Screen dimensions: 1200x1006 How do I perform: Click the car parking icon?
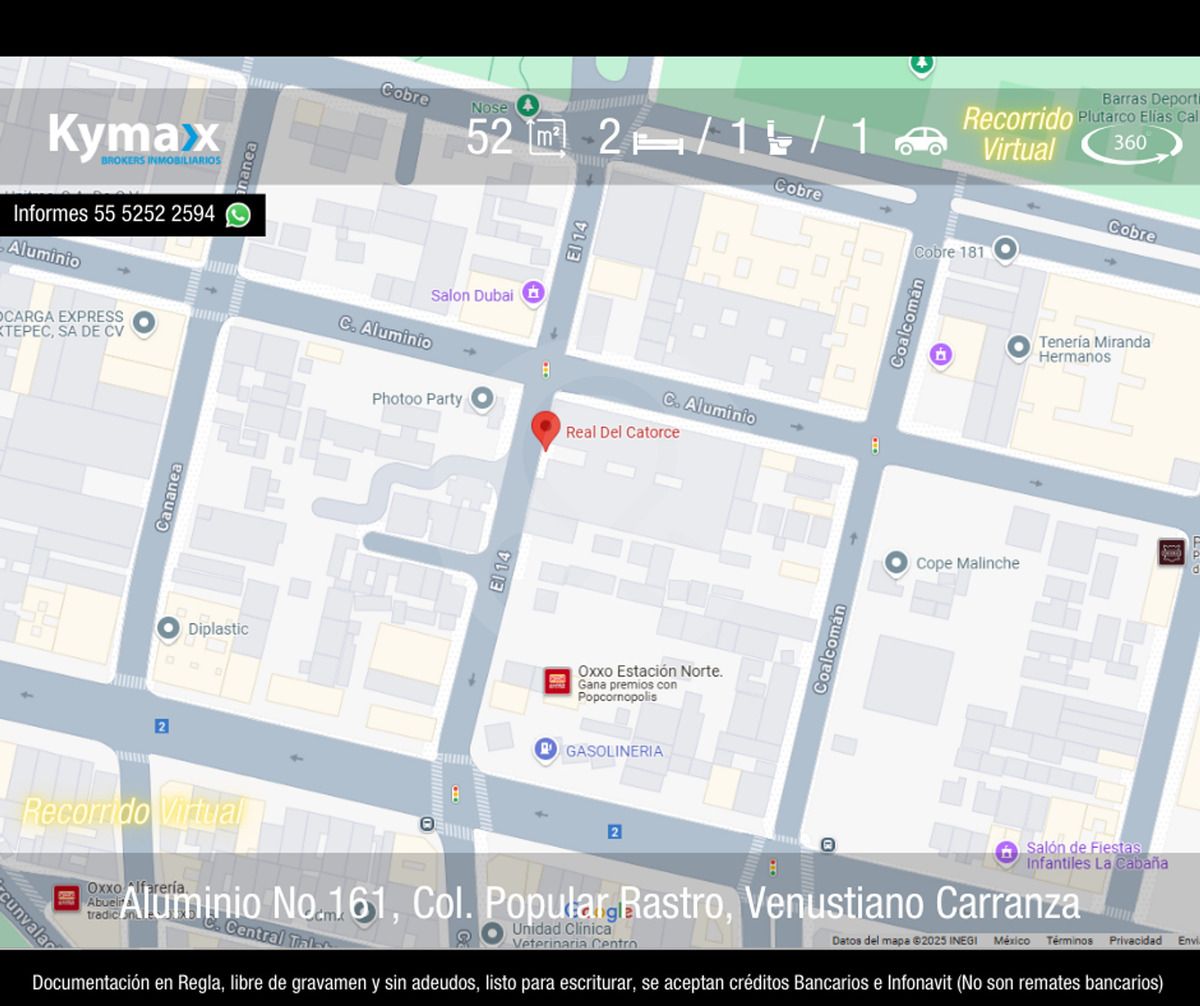pyautogui.click(x=921, y=141)
